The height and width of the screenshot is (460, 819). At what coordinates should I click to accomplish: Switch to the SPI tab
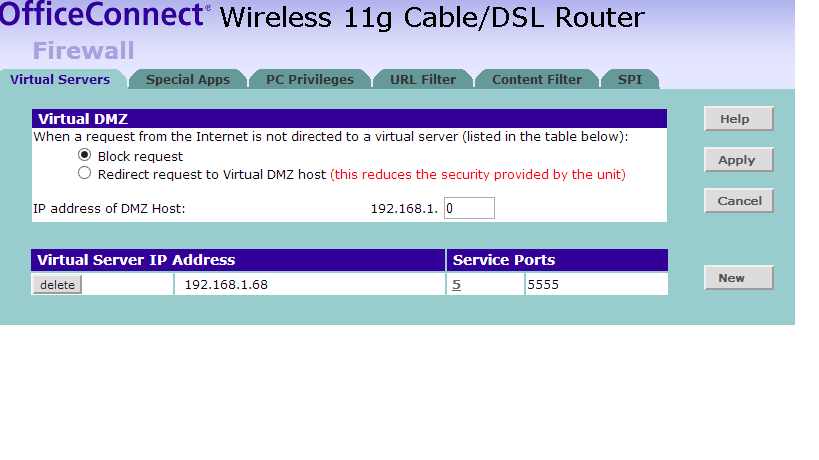630,79
